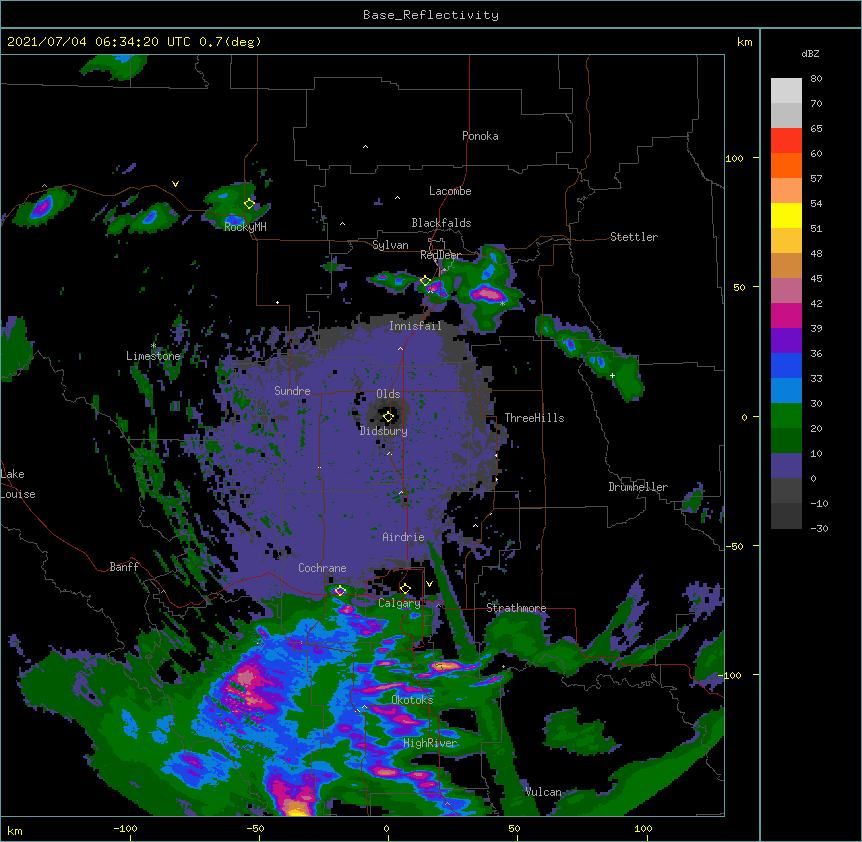Click the yellow diamond marker below the Cochrane label
This screenshot has height=842, width=862.
(x=340, y=591)
